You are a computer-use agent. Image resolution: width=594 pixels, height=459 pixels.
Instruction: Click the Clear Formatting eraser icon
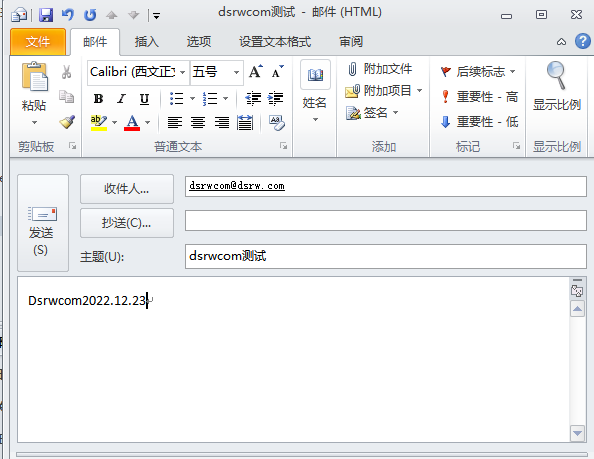(277, 122)
